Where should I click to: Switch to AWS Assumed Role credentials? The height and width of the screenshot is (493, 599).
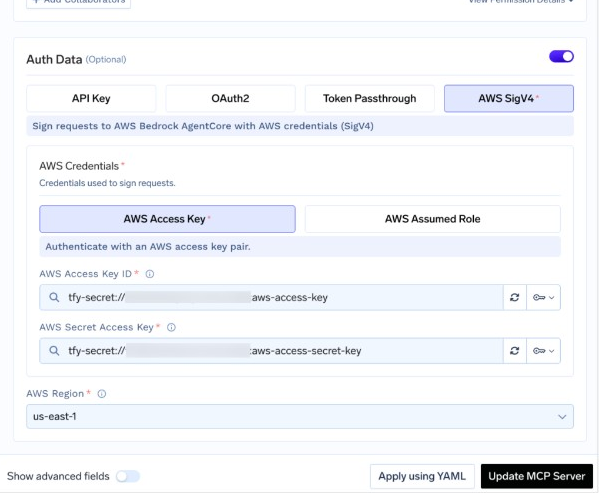tap(432, 219)
